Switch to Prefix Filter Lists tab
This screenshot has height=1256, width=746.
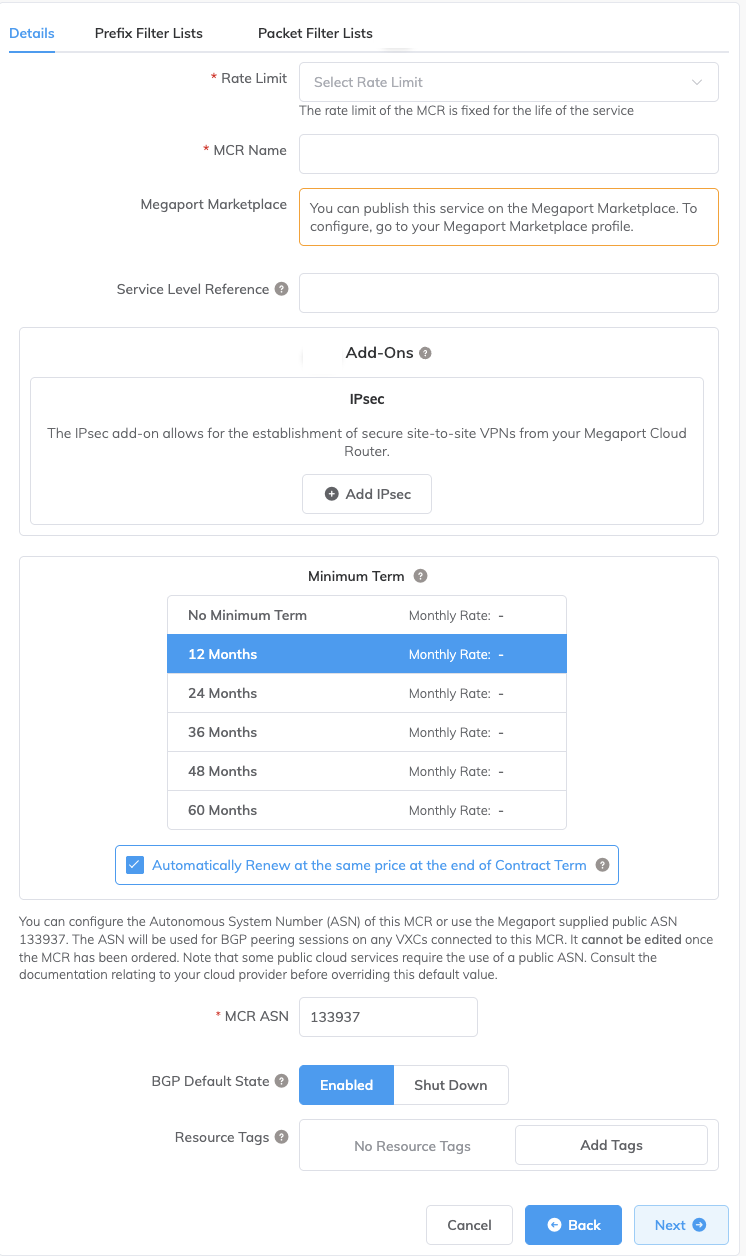pos(149,33)
